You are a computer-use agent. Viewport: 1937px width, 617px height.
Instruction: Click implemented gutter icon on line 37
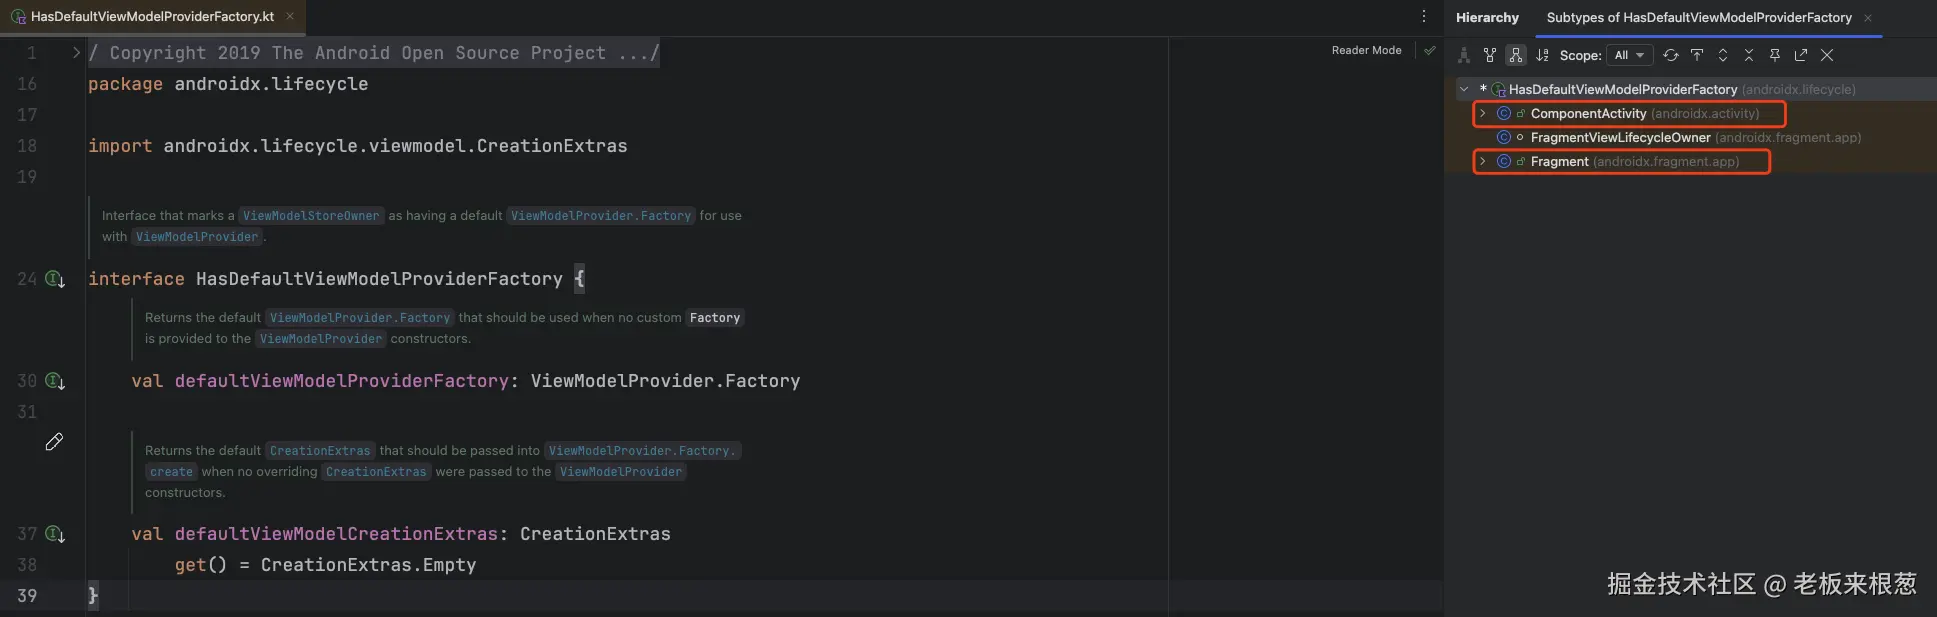point(56,534)
